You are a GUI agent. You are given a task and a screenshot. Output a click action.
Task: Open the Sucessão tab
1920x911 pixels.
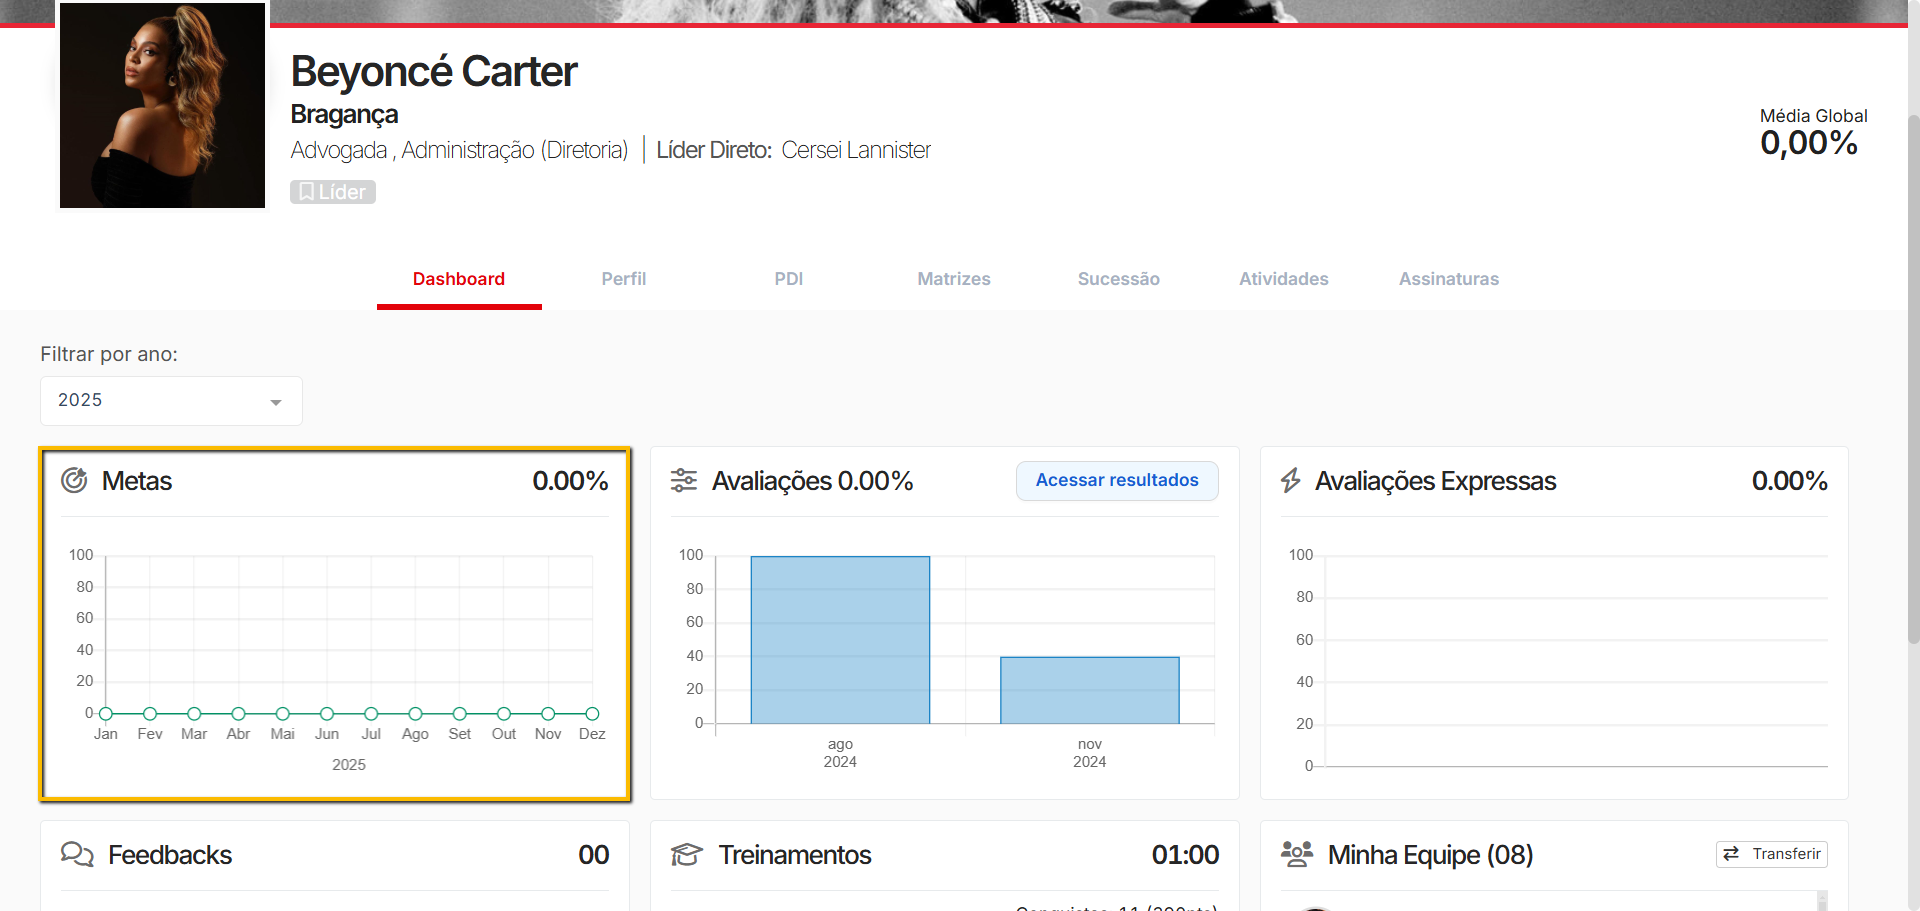[x=1119, y=279]
